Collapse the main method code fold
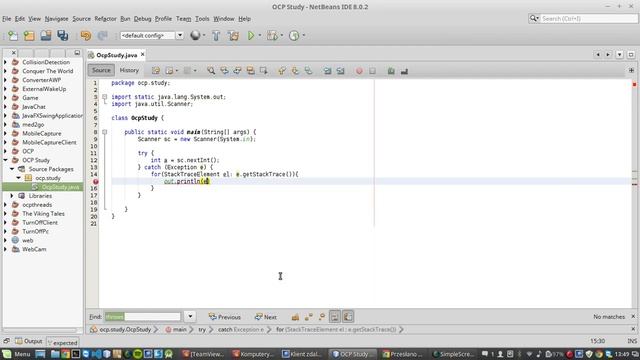 coord(104,132)
